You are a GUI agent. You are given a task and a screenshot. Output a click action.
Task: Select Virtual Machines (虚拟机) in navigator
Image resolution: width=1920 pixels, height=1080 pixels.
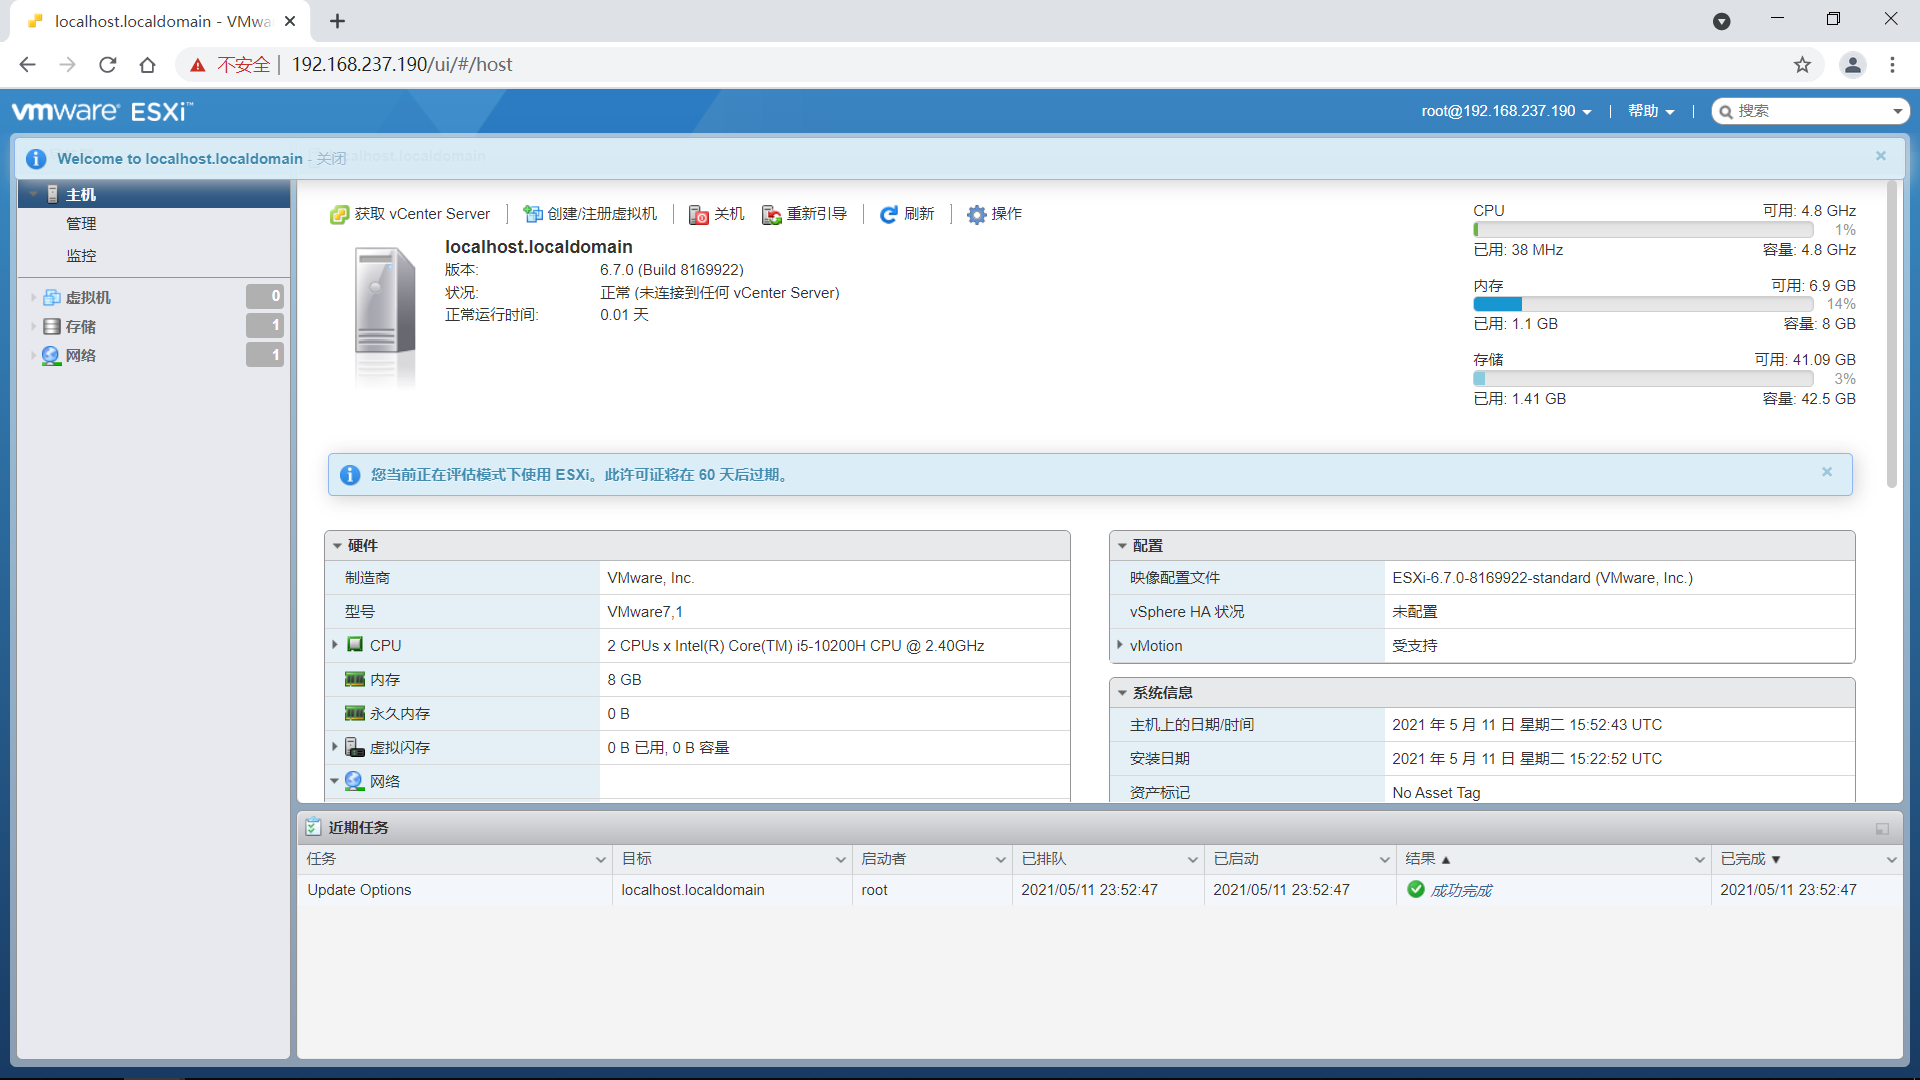click(x=88, y=297)
